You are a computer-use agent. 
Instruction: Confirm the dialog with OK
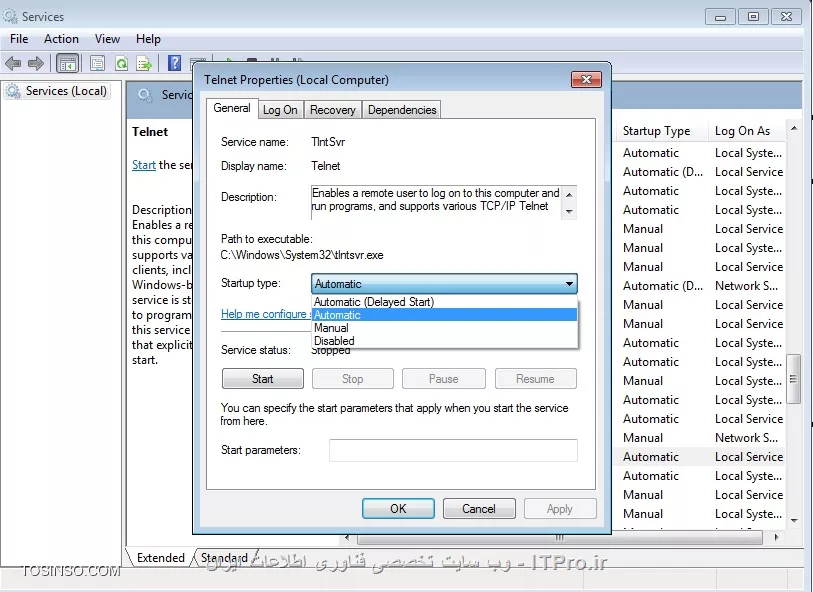(398, 509)
